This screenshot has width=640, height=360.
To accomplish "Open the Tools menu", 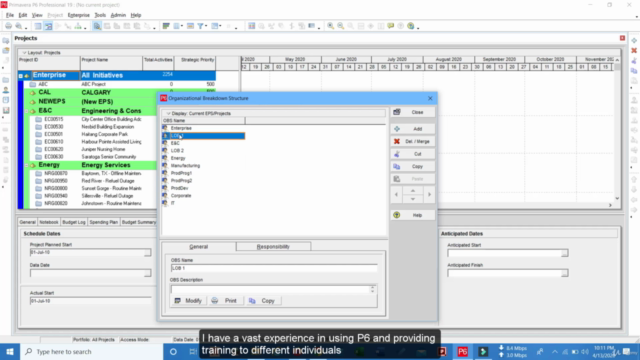I will (100, 15).
